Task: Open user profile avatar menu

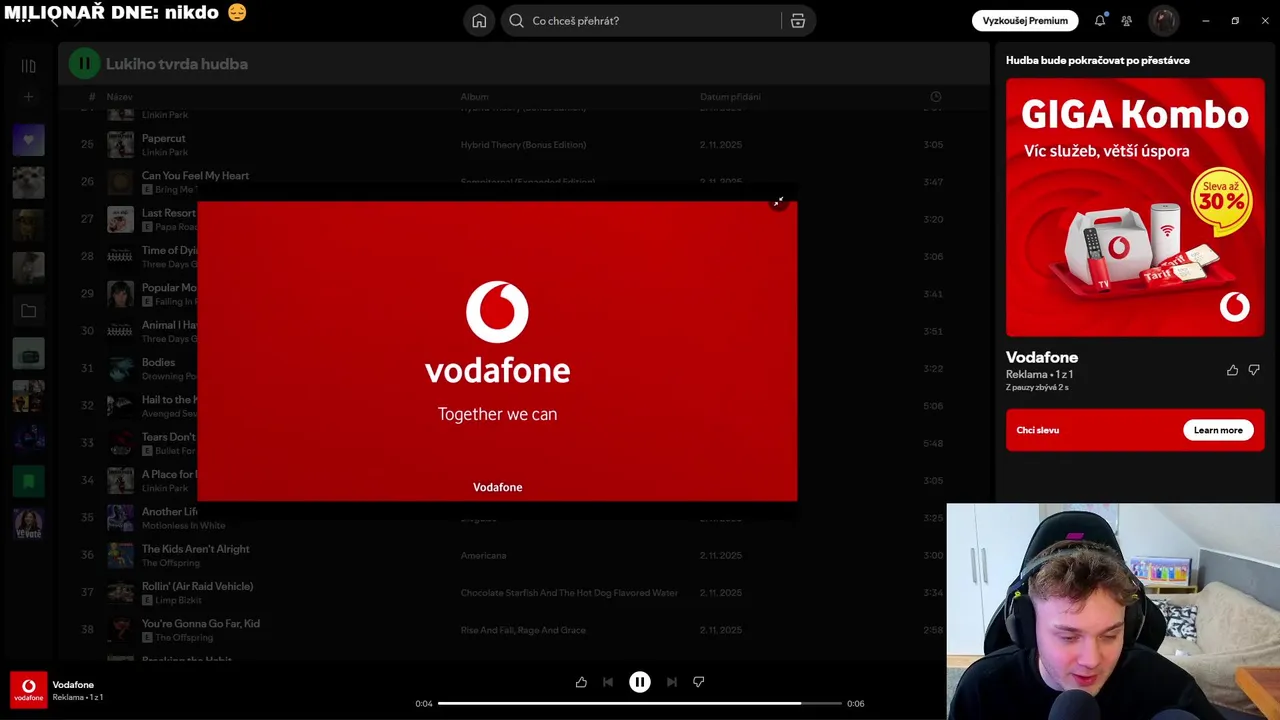Action: coord(1163,21)
